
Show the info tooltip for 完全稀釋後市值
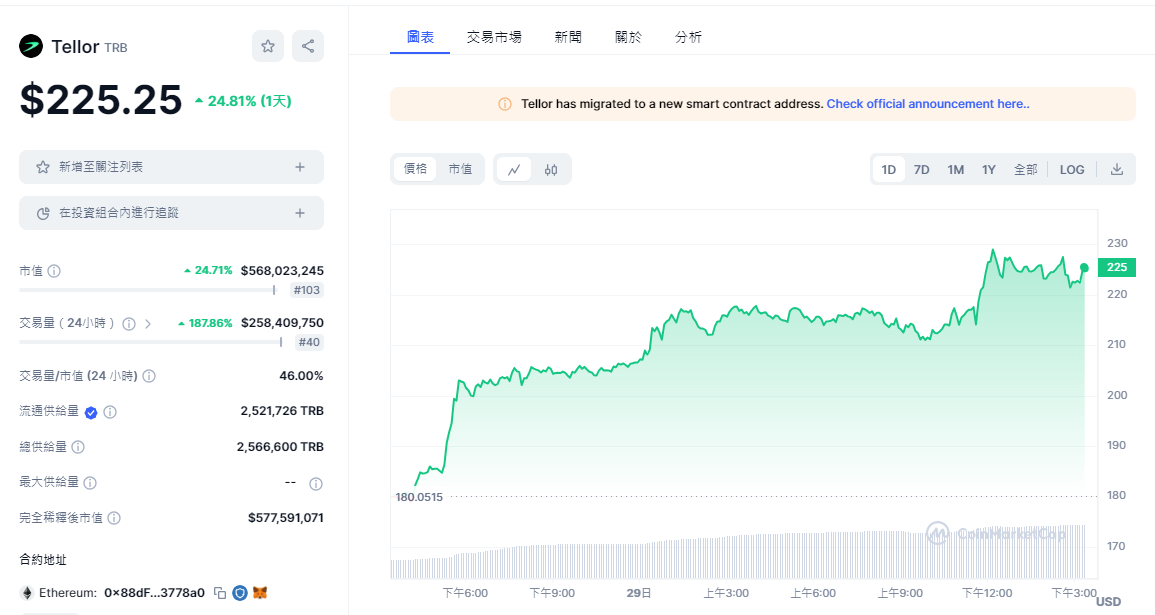point(114,519)
